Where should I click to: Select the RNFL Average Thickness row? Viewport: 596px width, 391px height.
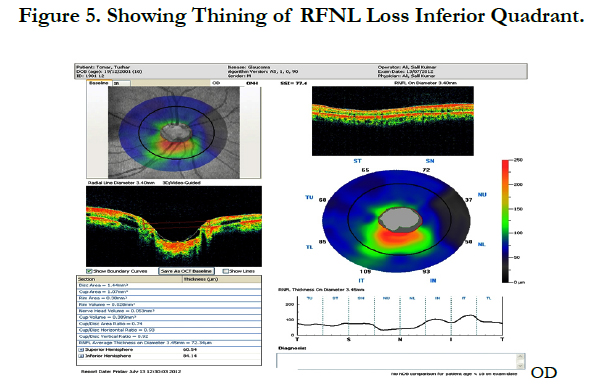(x=169, y=343)
